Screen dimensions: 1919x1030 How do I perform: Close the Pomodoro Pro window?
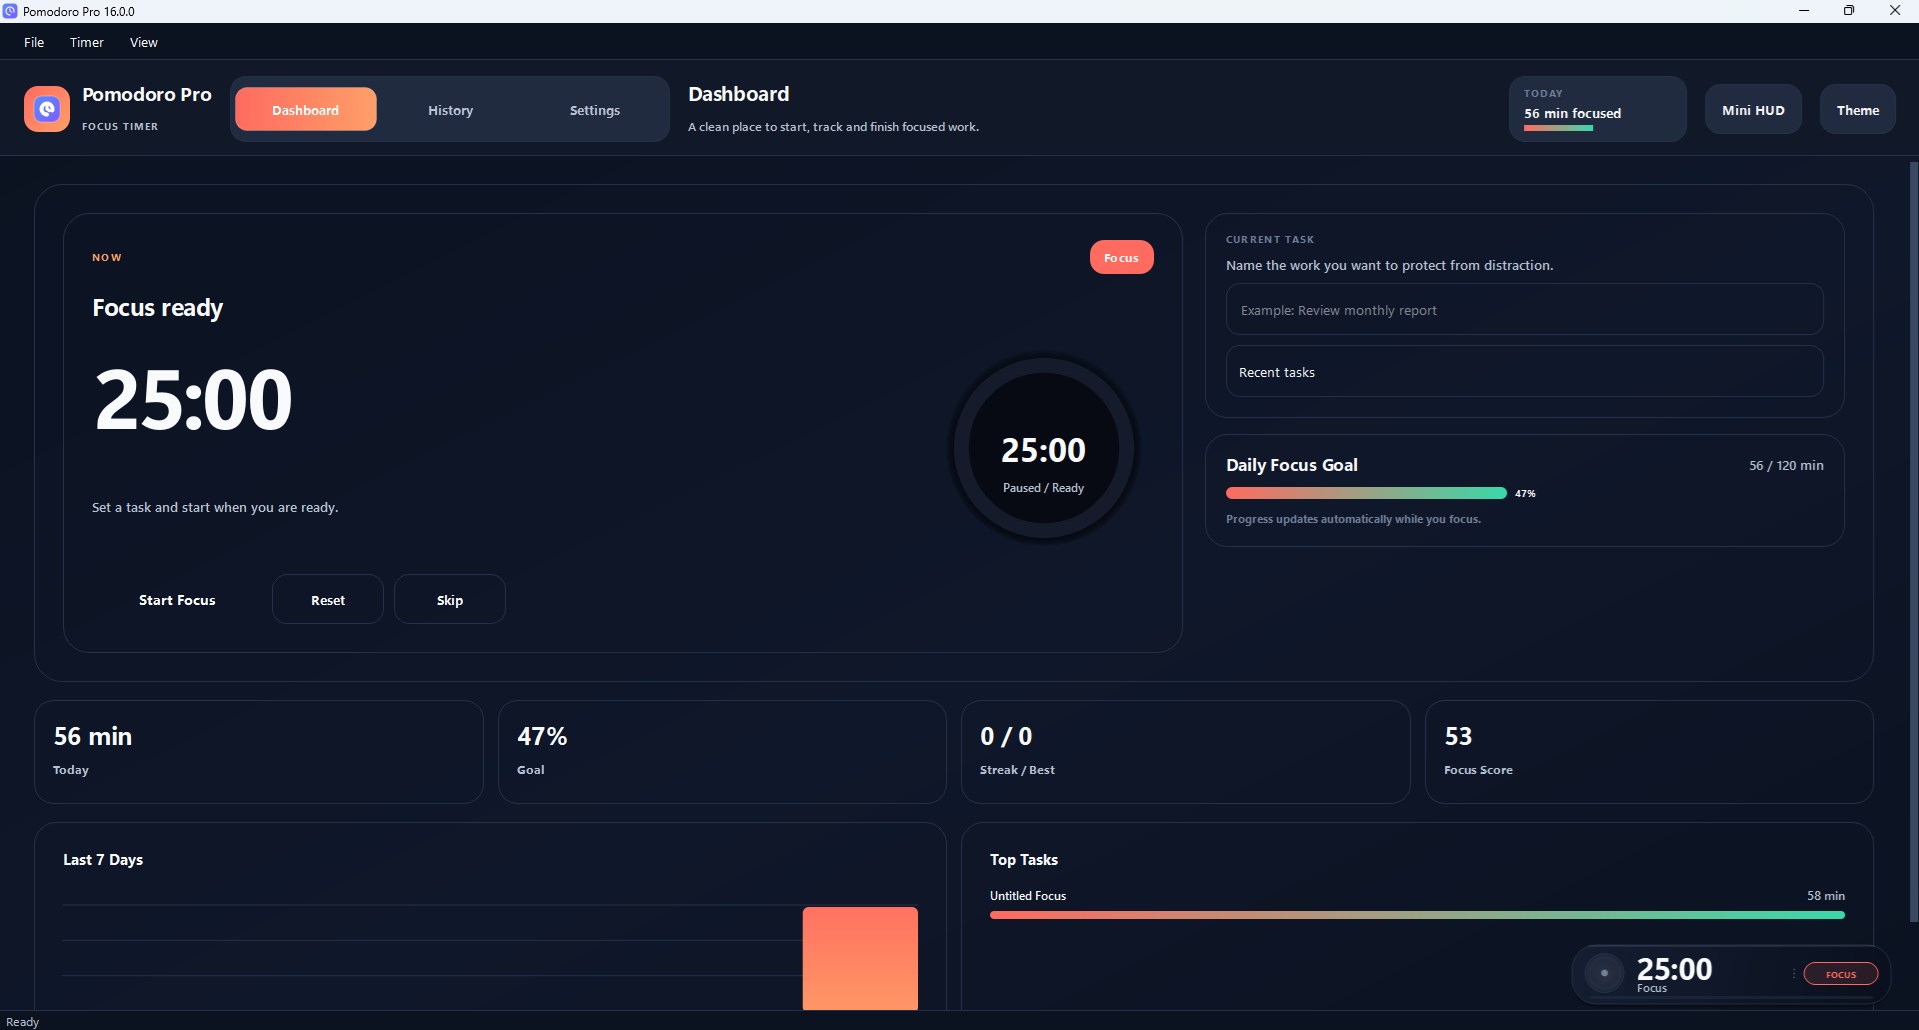(1895, 11)
